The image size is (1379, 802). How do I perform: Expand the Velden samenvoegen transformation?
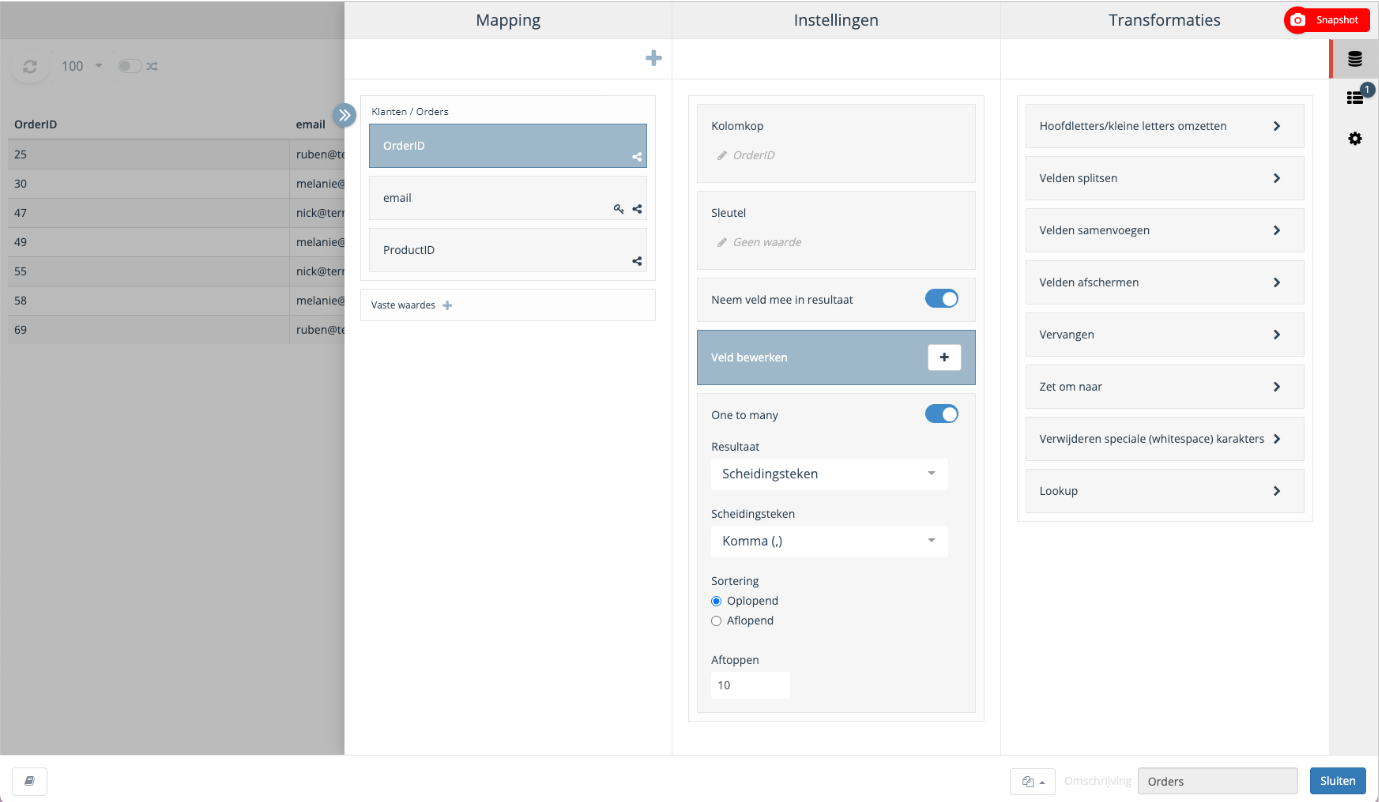1165,230
